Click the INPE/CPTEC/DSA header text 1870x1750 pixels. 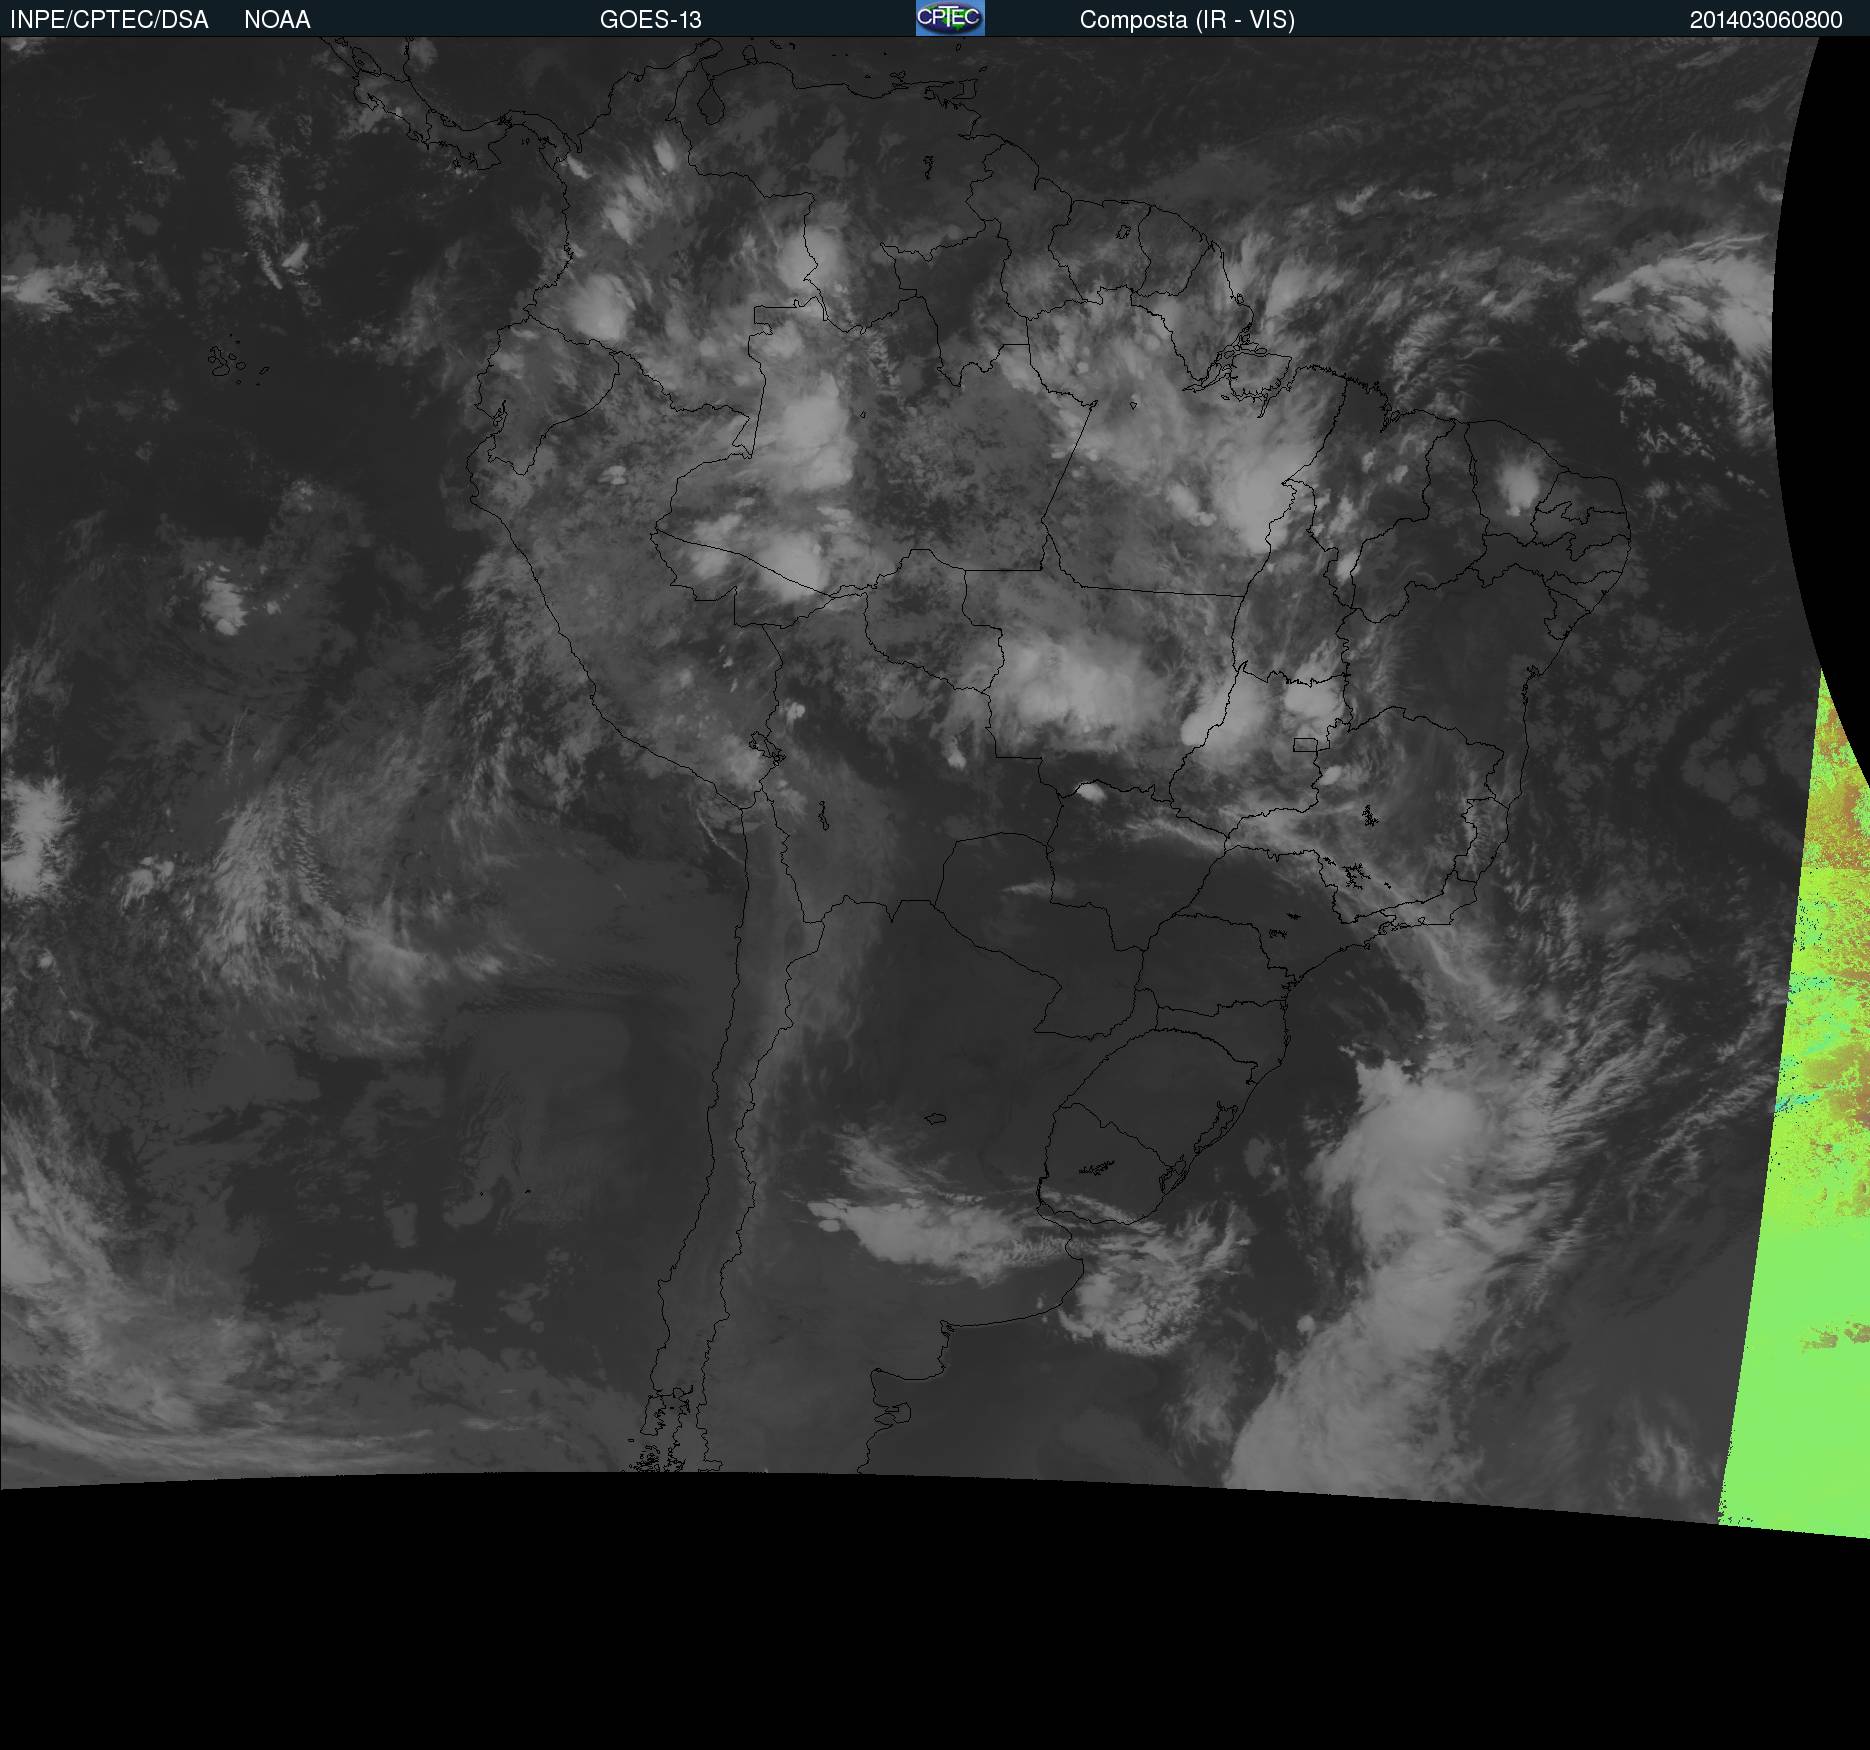point(109,20)
